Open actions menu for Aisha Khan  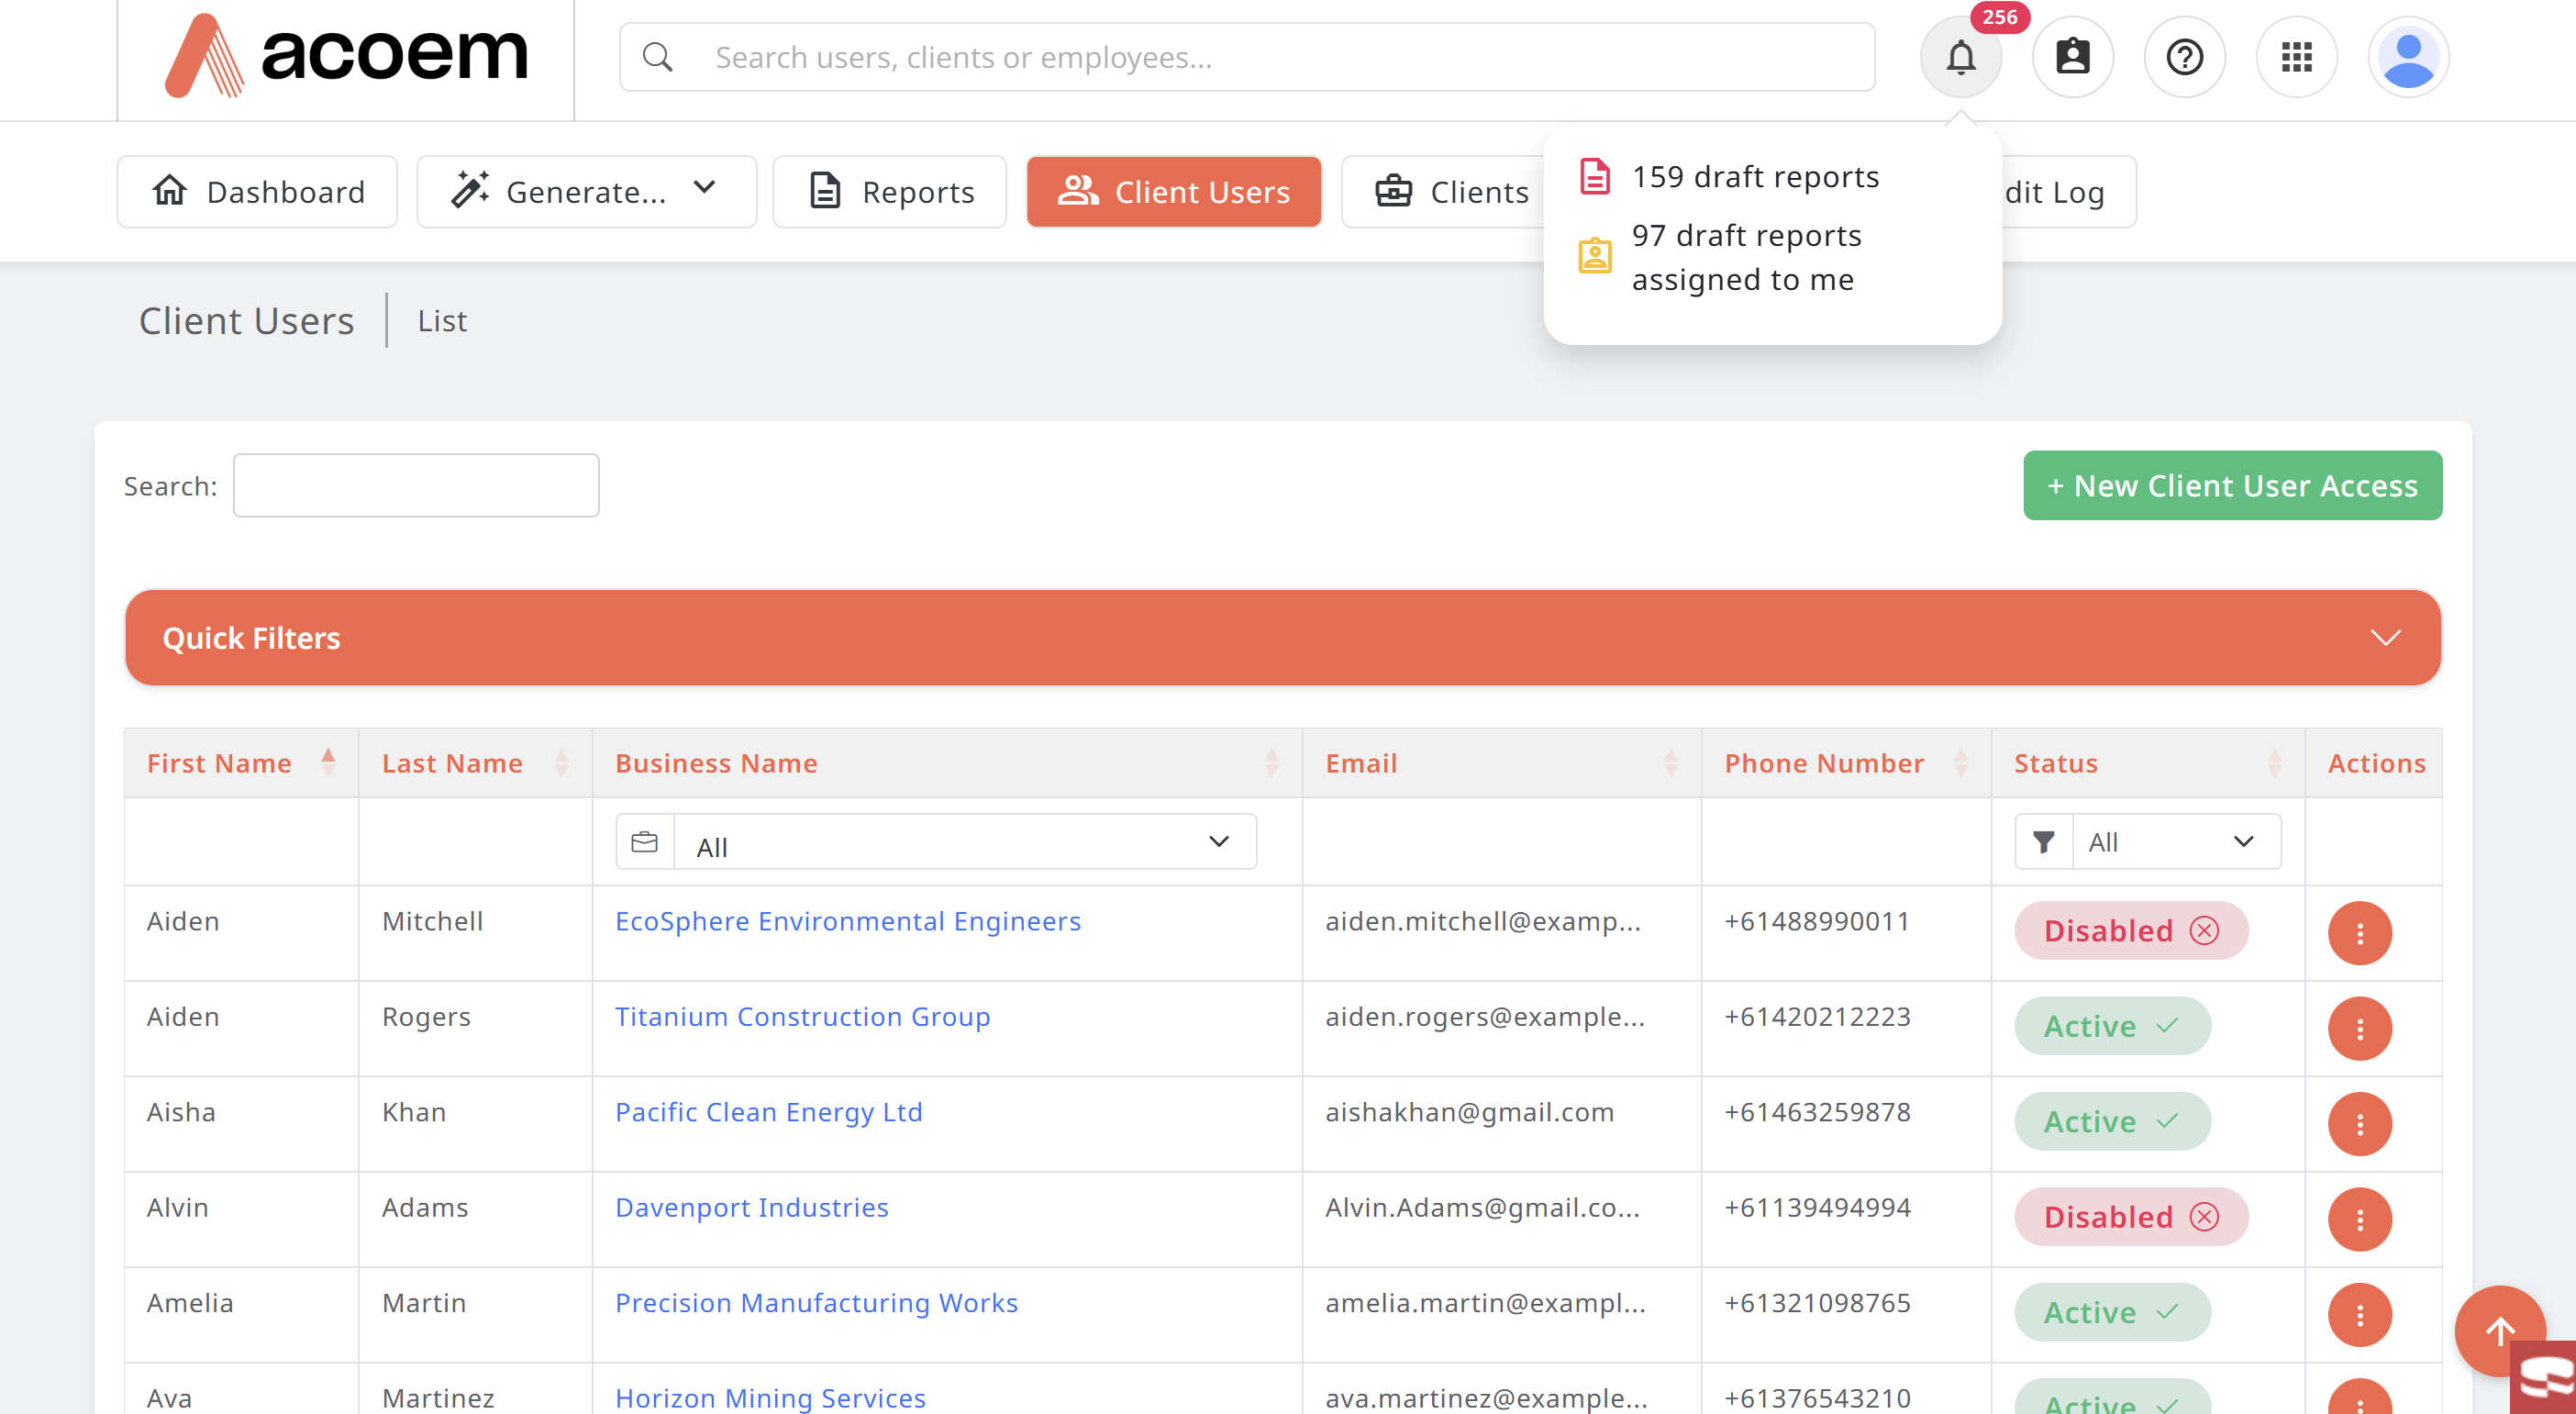(2359, 1124)
